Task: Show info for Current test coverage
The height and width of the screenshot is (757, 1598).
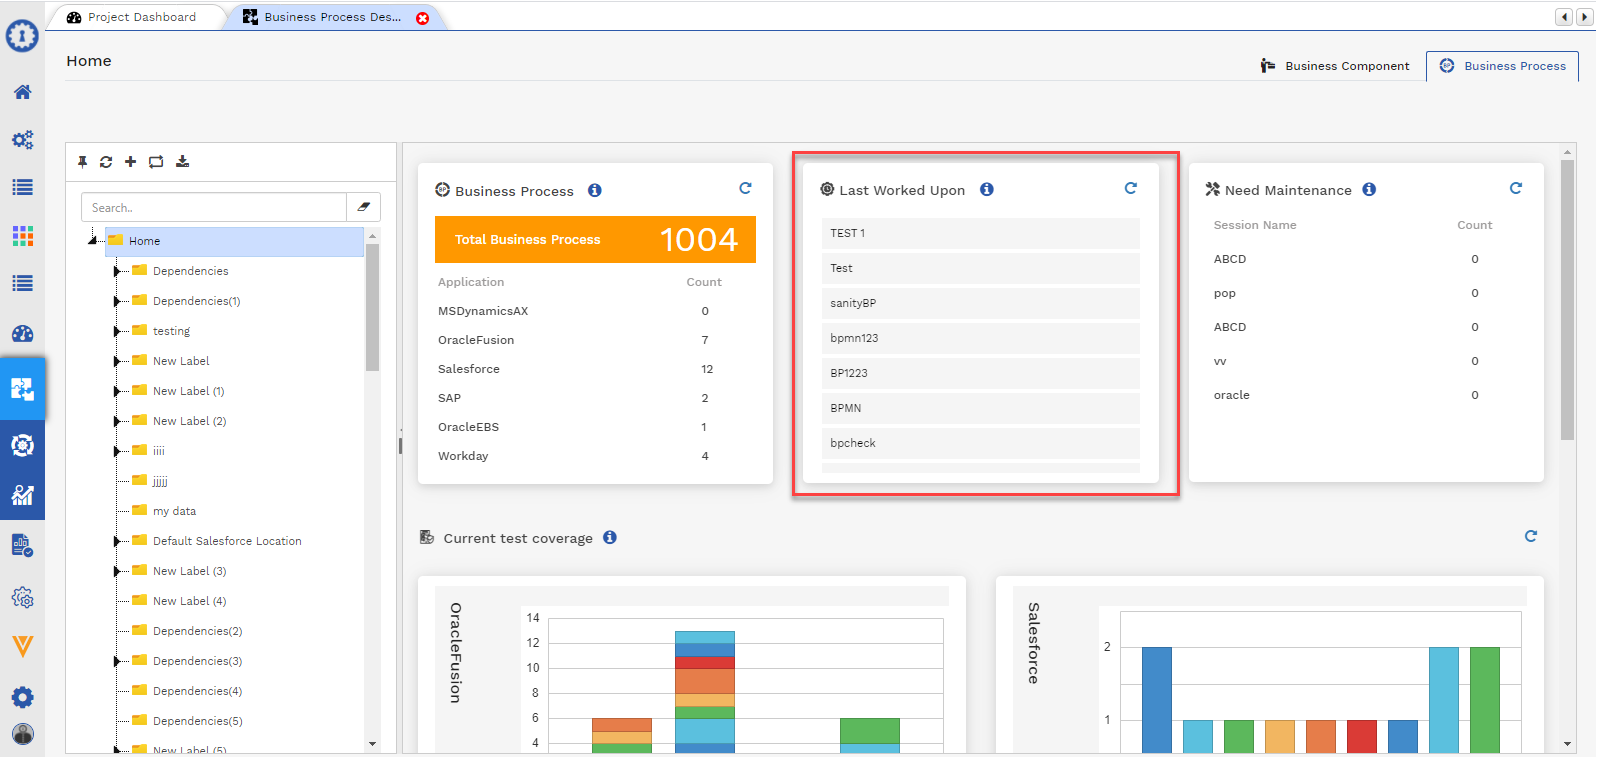Action: (x=610, y=537)
